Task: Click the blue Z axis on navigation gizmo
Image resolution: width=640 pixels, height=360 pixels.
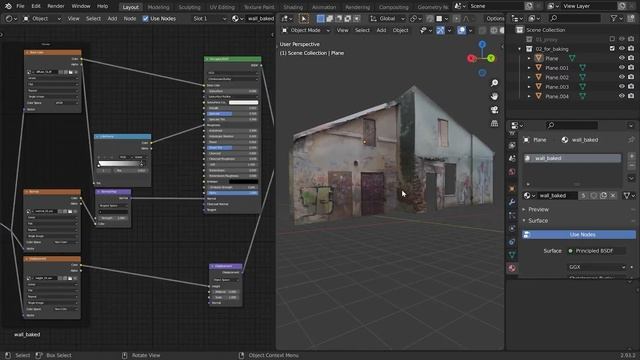Action: pos(482,44)
